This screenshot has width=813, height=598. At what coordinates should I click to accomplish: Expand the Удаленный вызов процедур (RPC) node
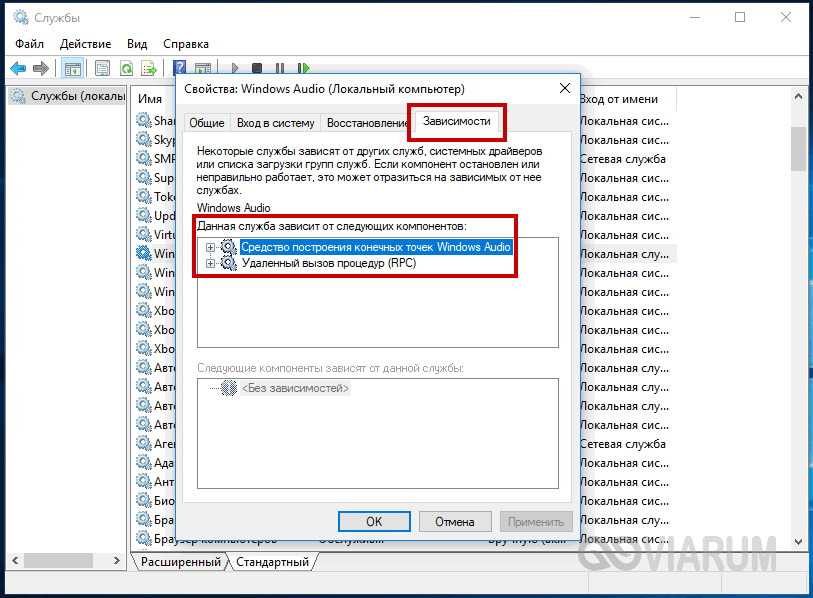coord(210,263)
